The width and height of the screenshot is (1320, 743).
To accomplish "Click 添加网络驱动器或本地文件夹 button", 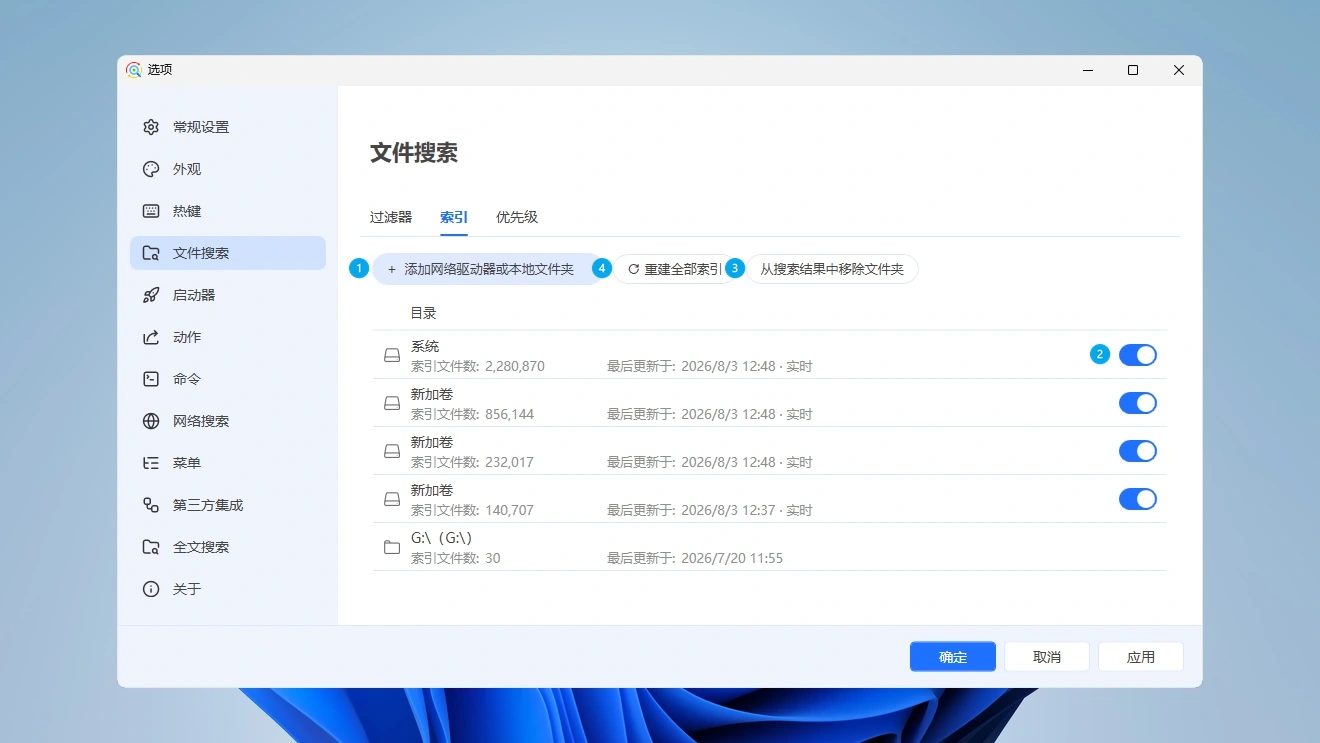I will 487,269.
